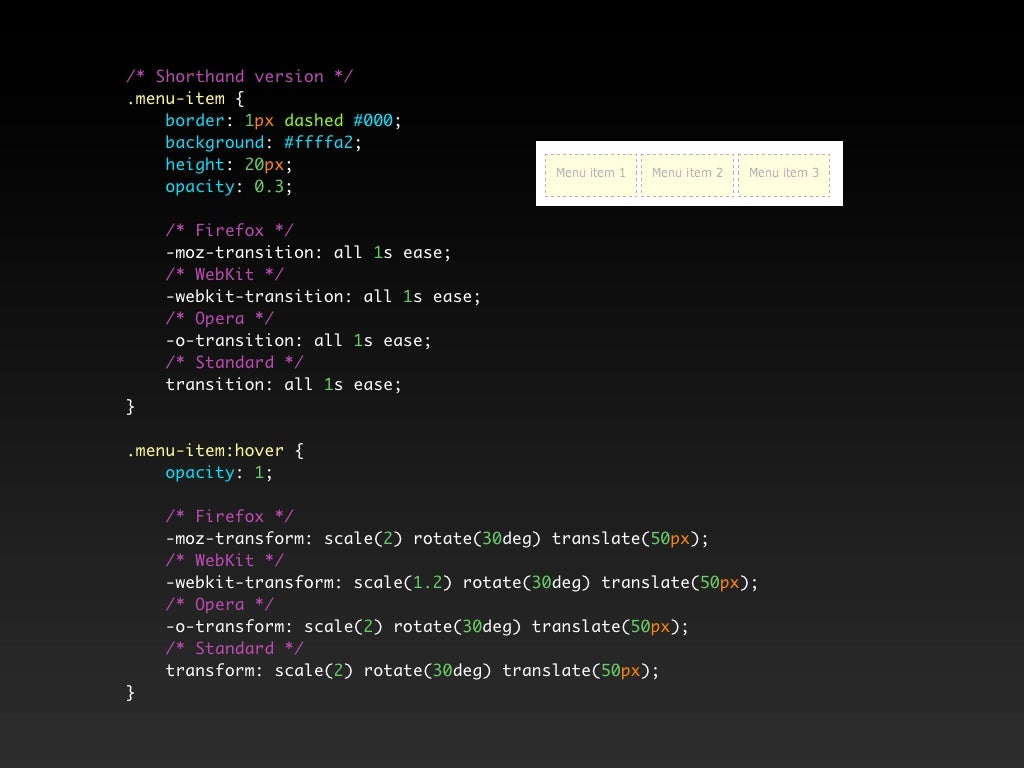
Task: Click the 'Menu item 1' box
Action: coord(590,175)
